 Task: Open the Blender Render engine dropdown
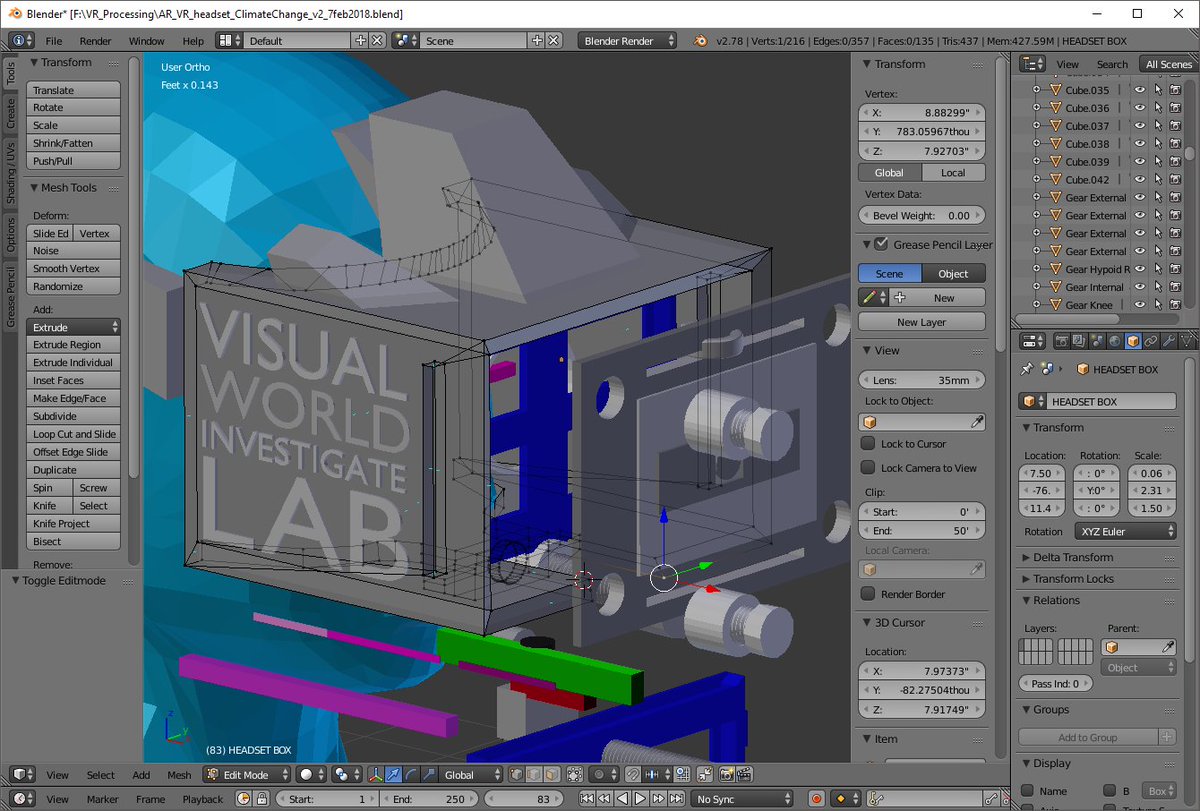pyautogui.click(x=627, y=41)
